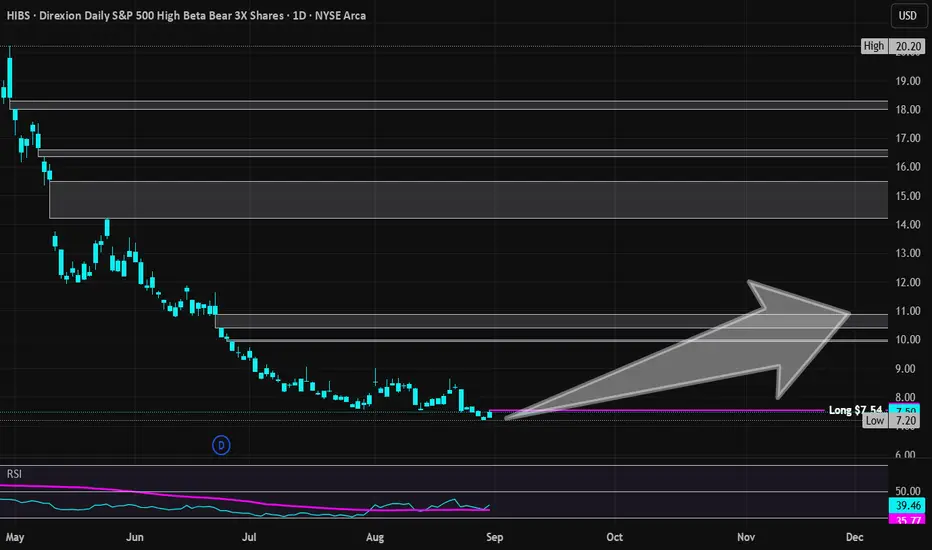Click the Aug label on time axis
932x550 pixels.
pos(375,537)
